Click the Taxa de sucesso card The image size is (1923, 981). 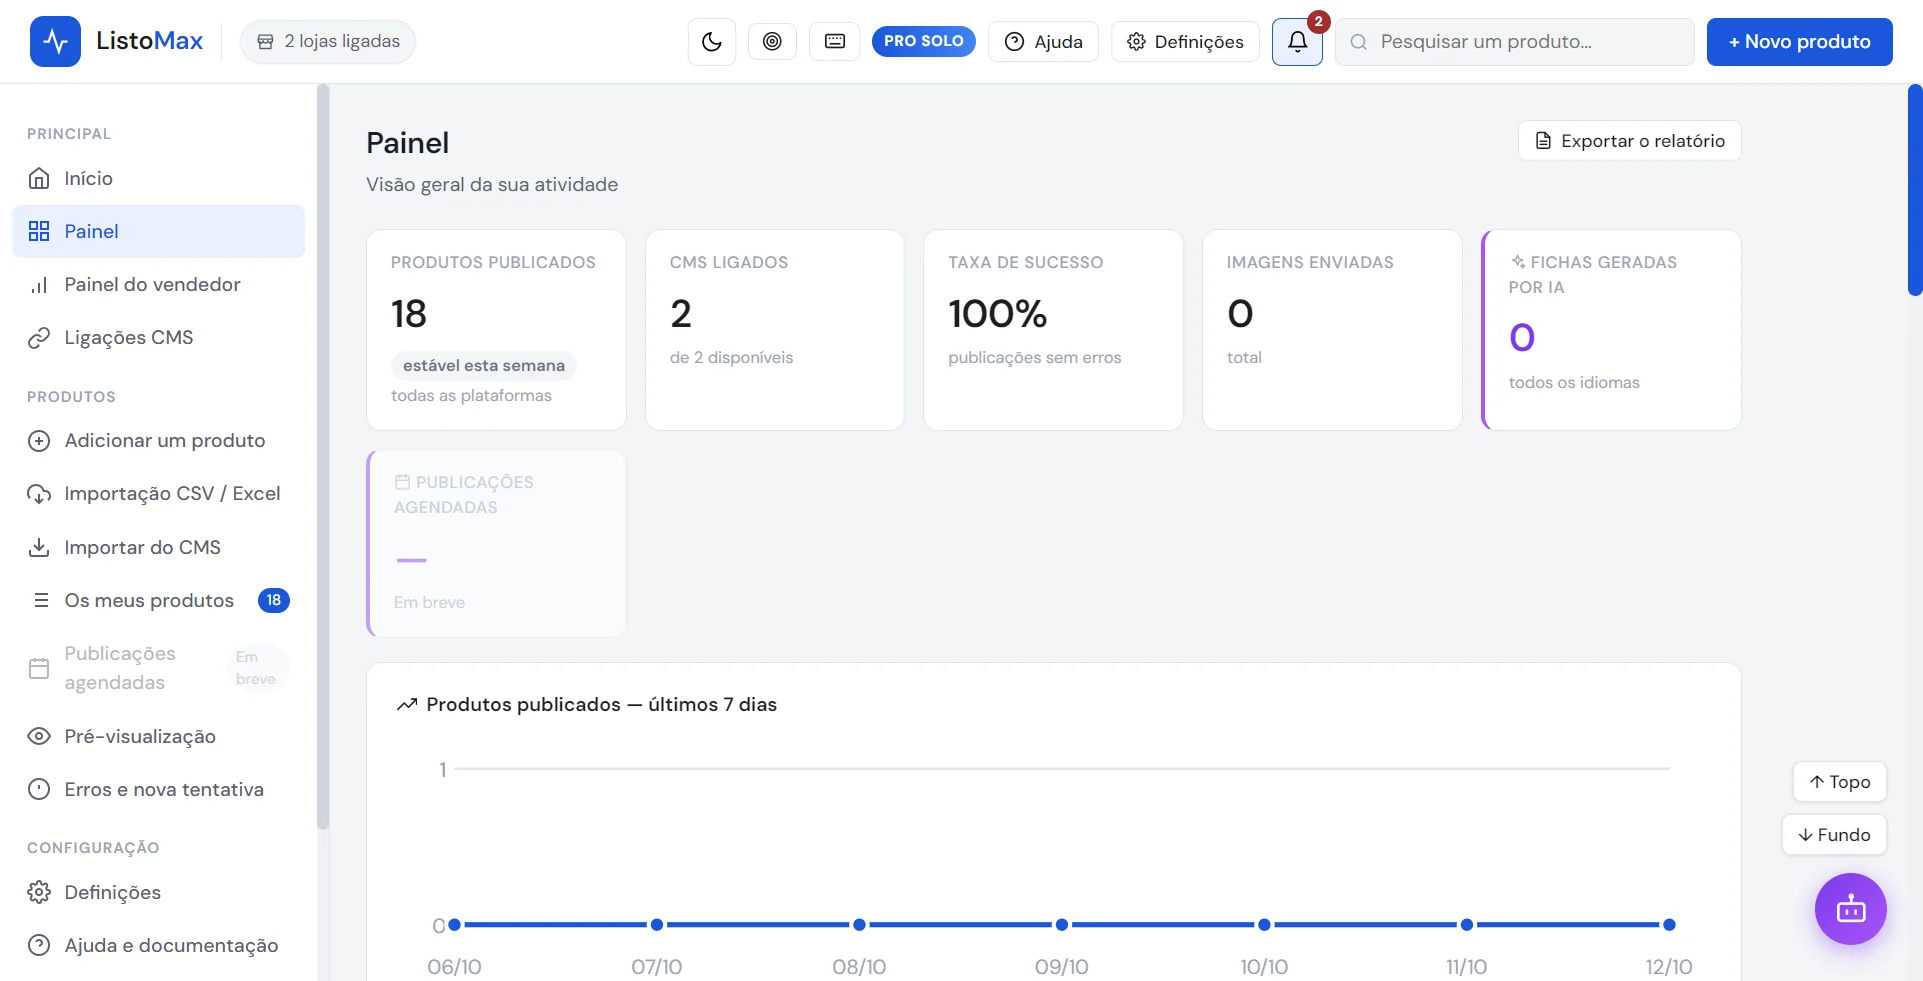(x=1053, y=330)
